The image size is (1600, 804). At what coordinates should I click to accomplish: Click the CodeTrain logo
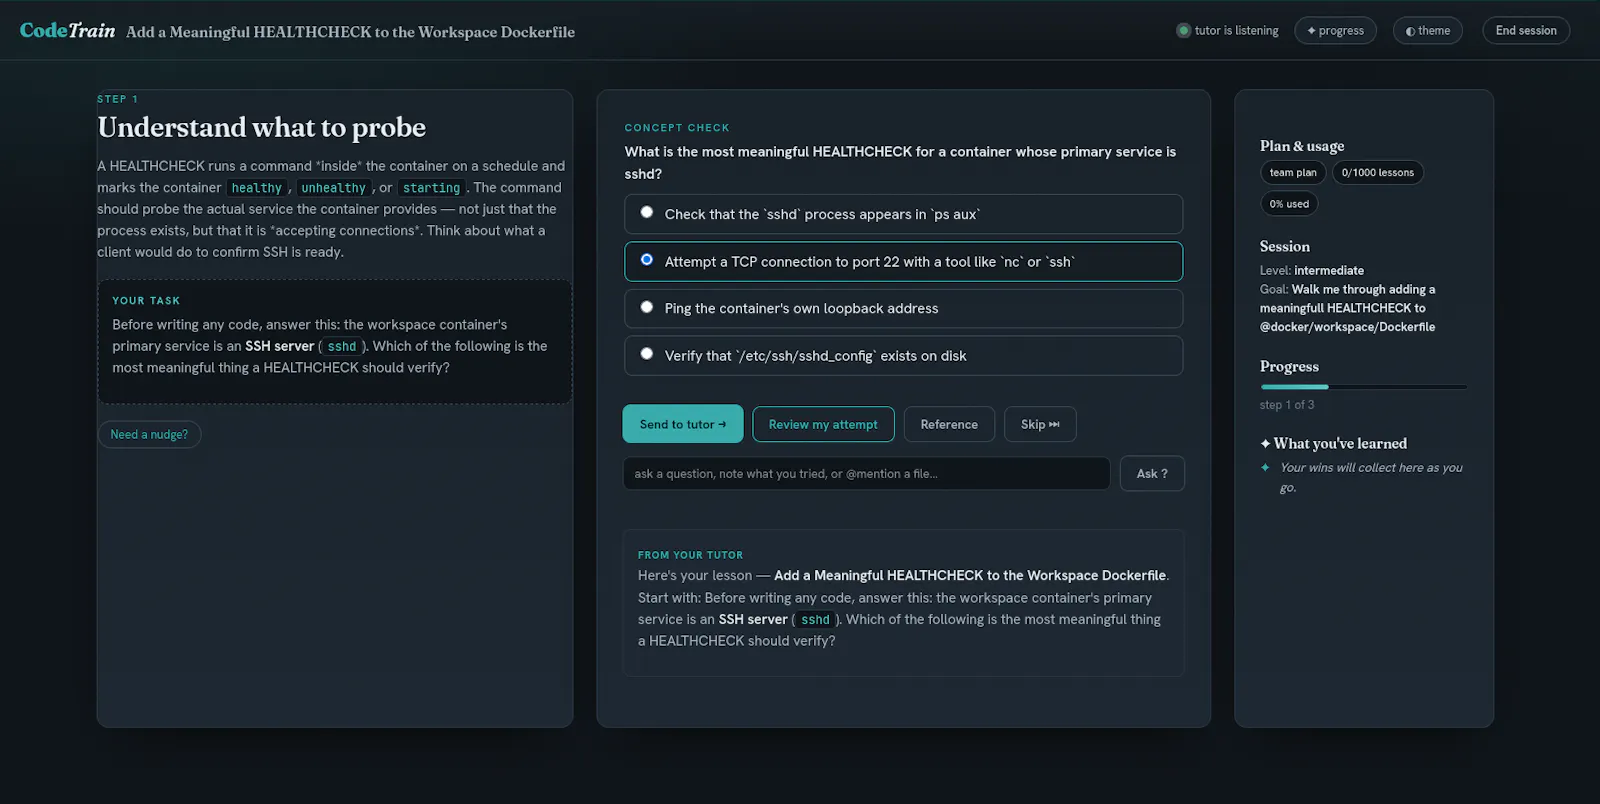pos(67,31)
